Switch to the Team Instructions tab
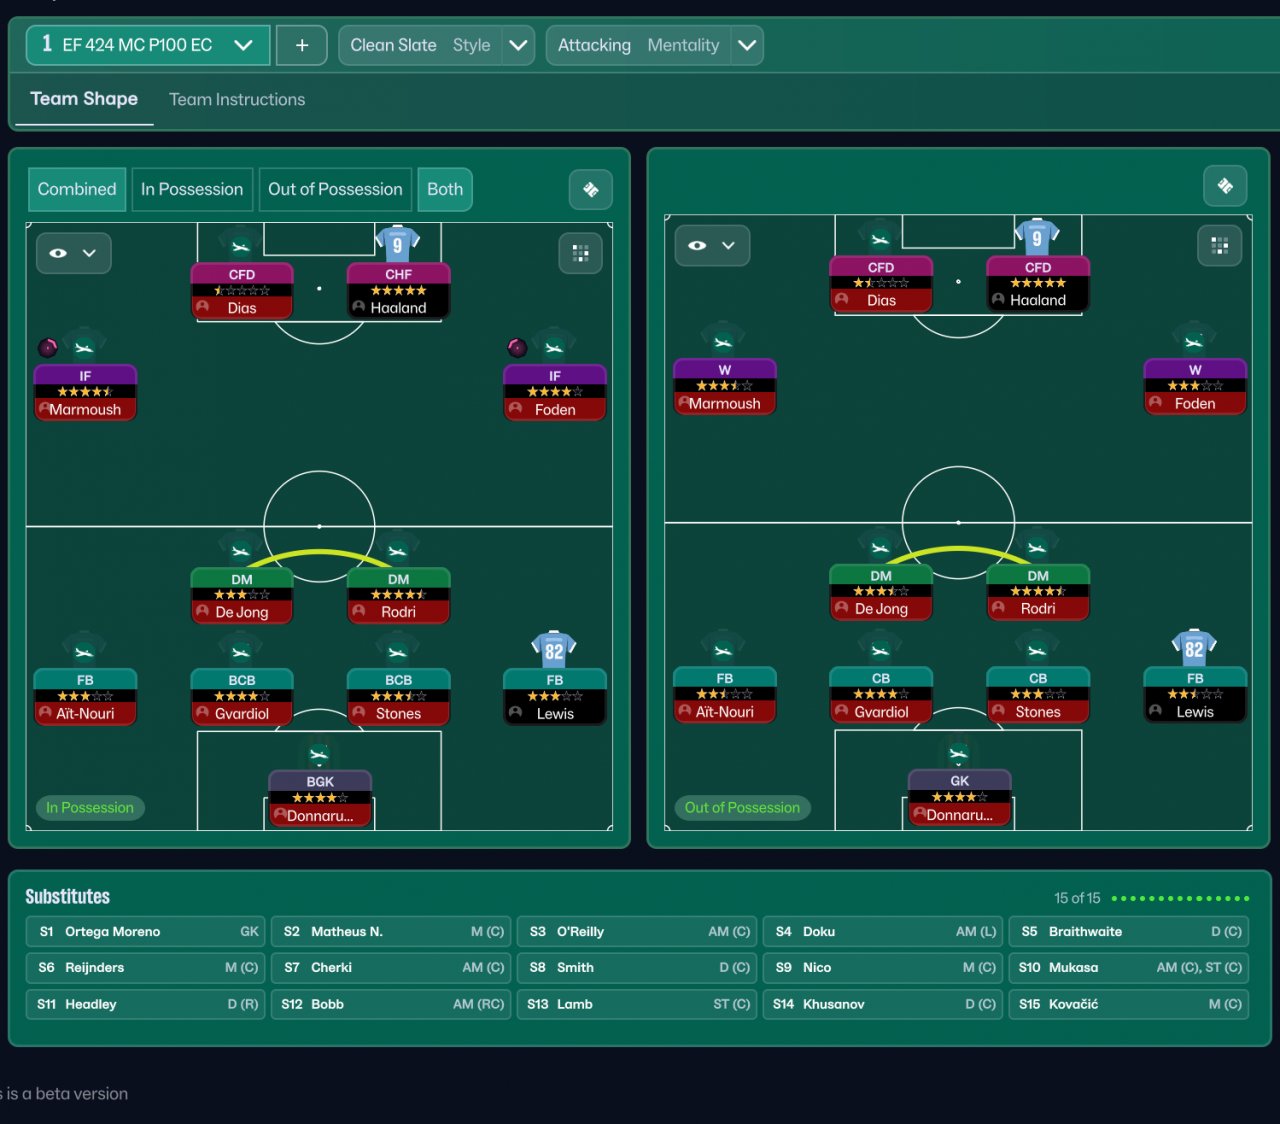This screenshot has height=1124, width=1280. (237, 99)
